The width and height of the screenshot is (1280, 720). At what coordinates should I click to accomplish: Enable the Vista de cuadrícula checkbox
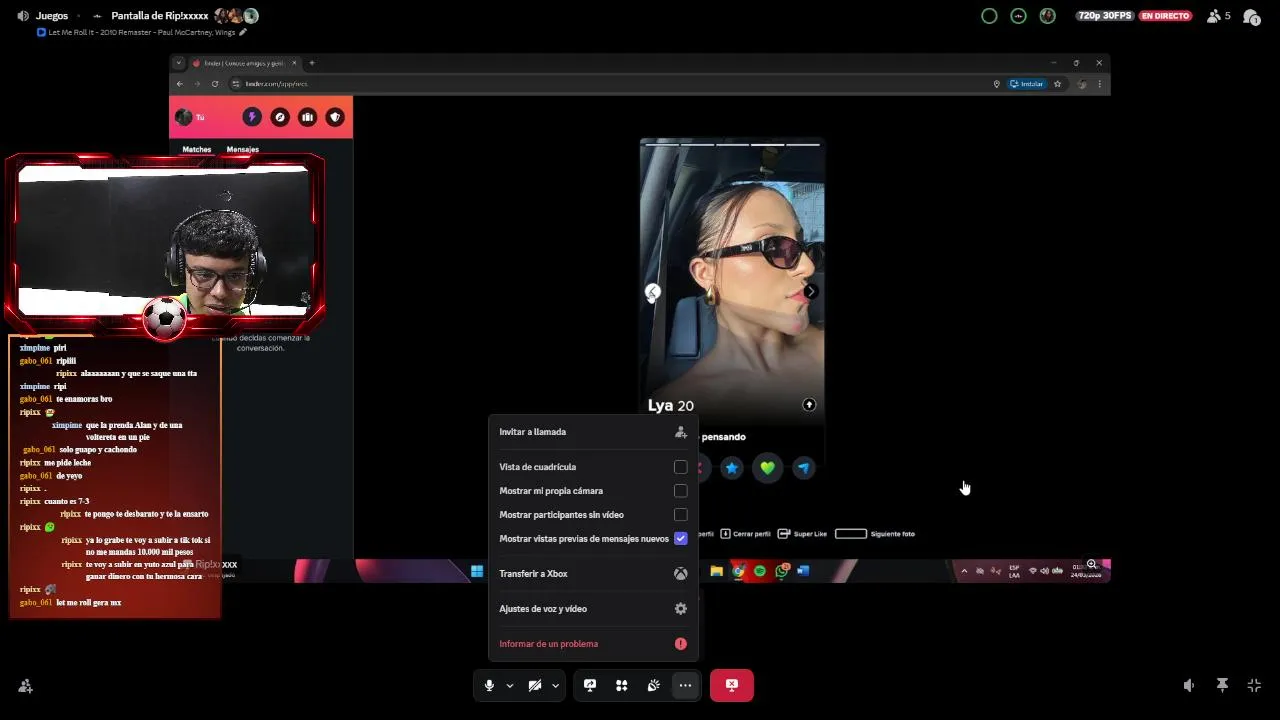[x=681, y=467]
